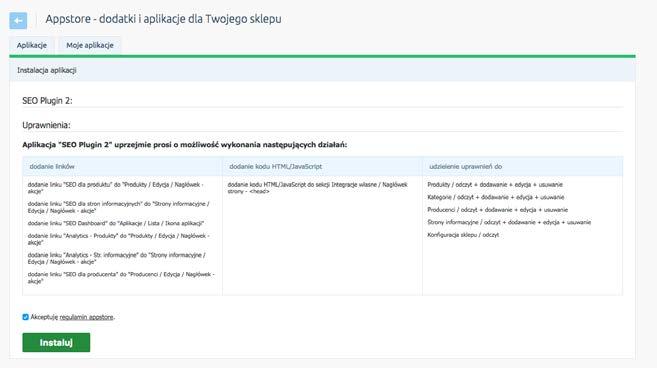657x368 pixels.
Task: Open the Moje aplikacje tab
Action: pos(90,45)
